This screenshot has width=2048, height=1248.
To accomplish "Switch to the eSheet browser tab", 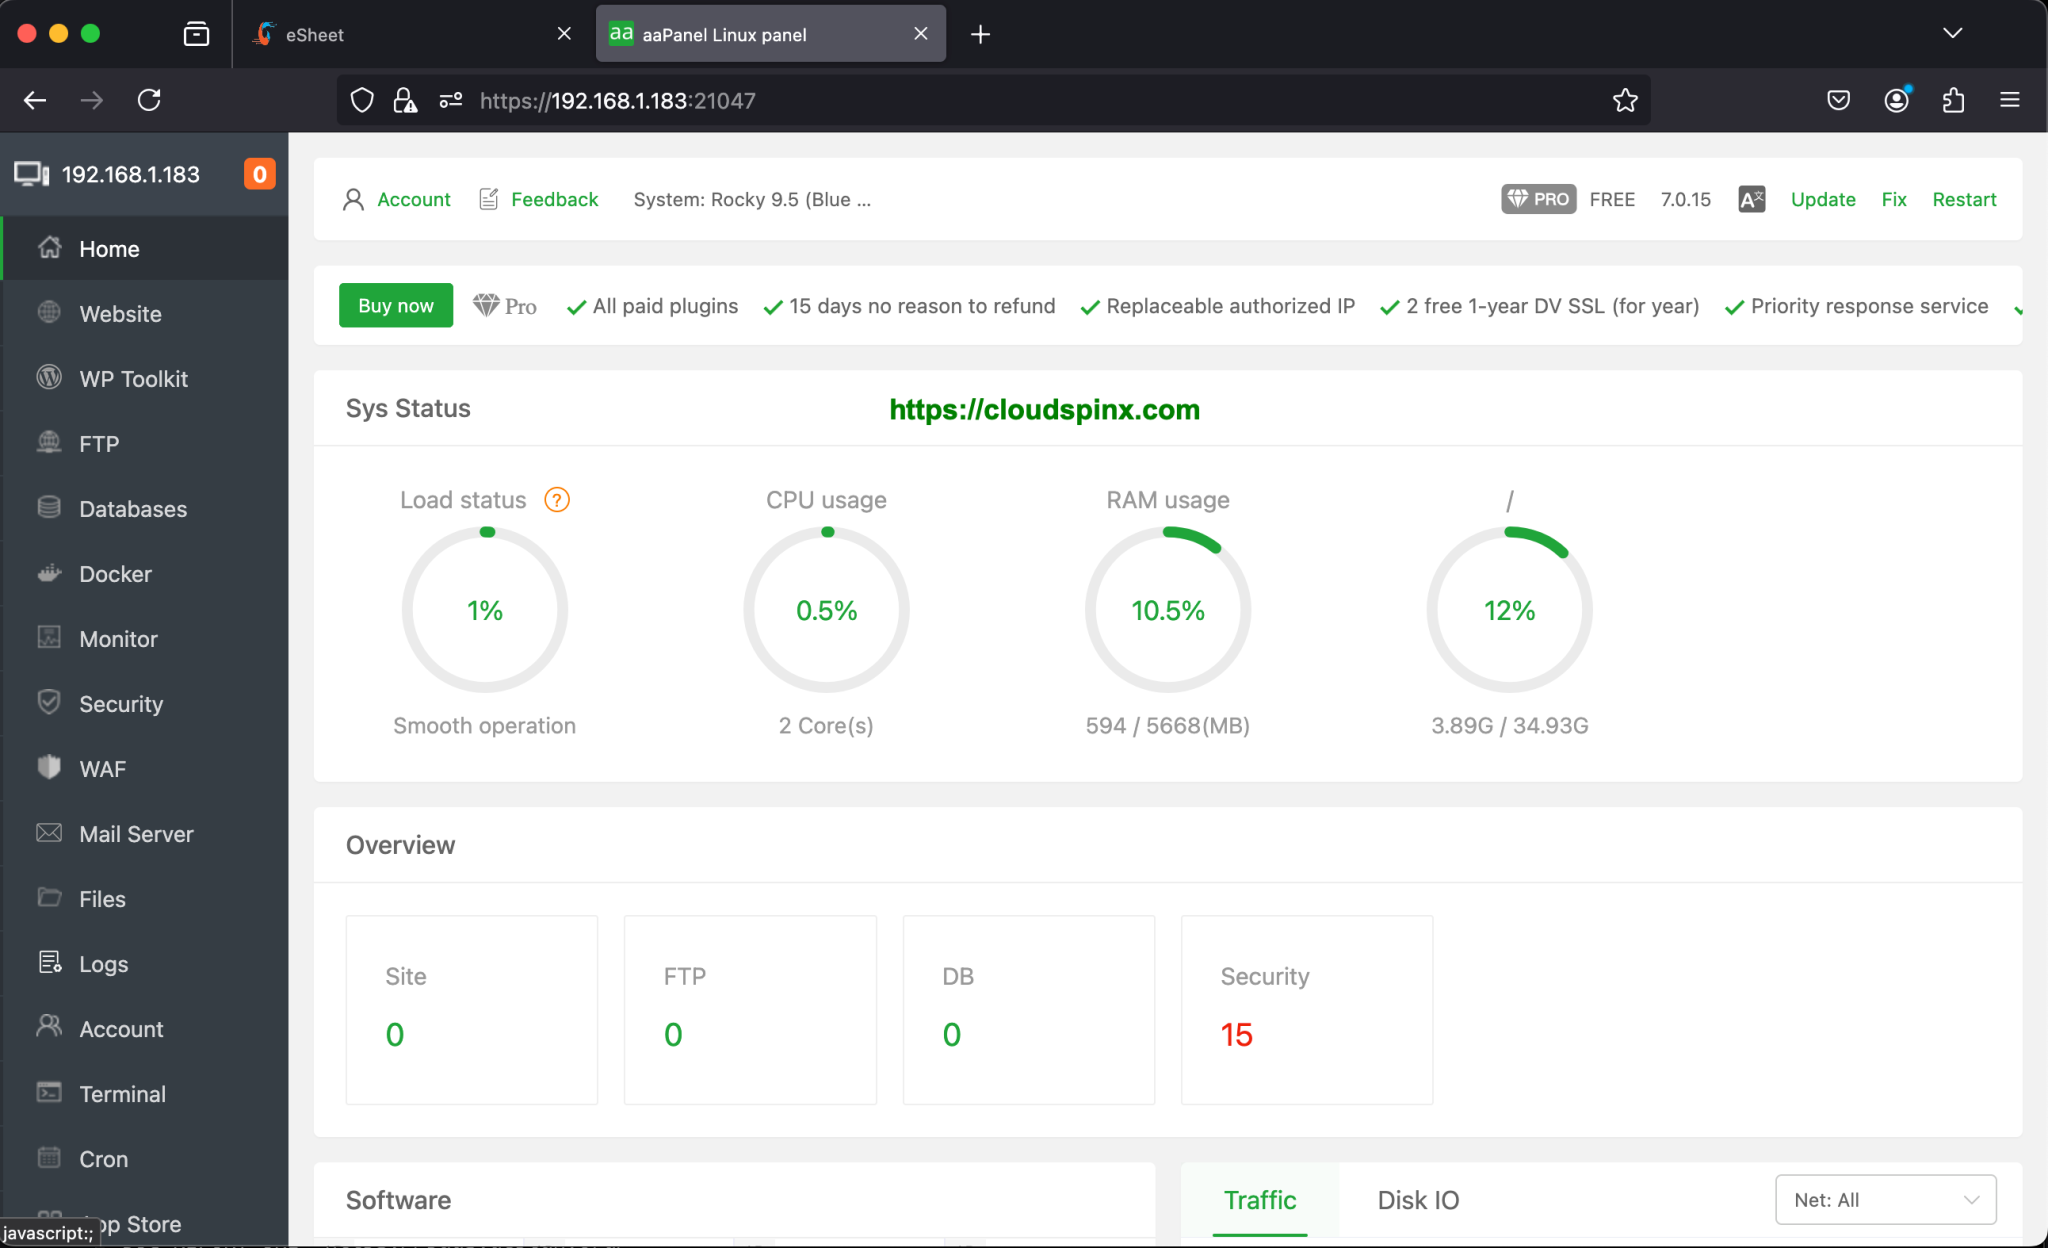I will [x=315, y=33].
